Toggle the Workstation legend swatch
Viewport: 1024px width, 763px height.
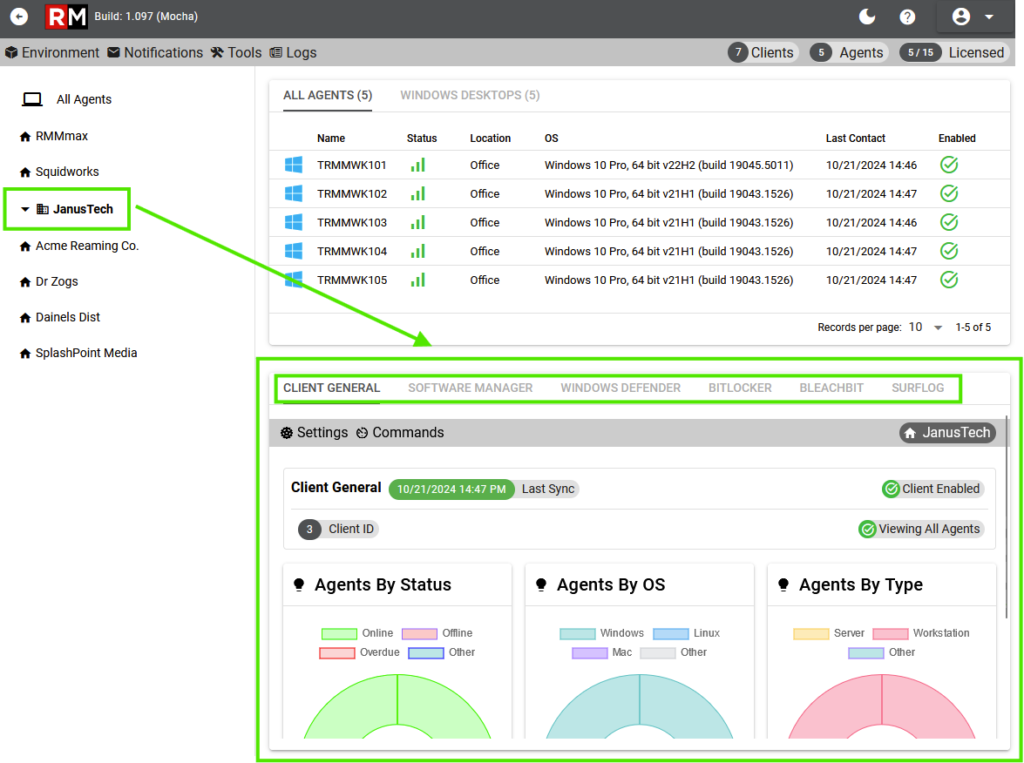tap(890, 634)
